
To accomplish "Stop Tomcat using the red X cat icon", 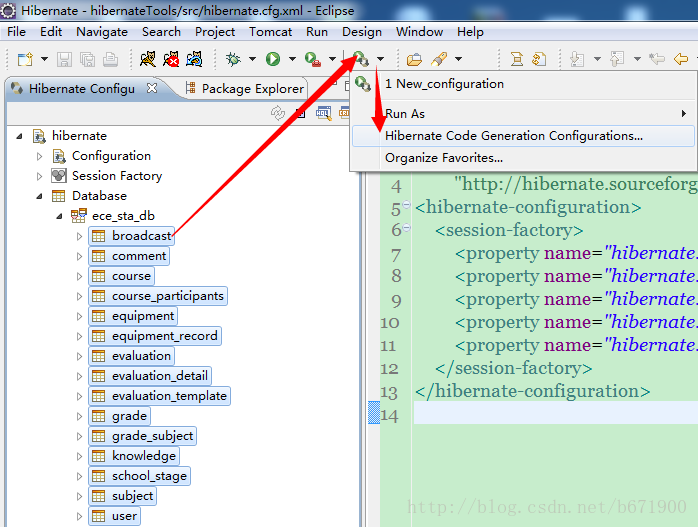I will (171, 59).
